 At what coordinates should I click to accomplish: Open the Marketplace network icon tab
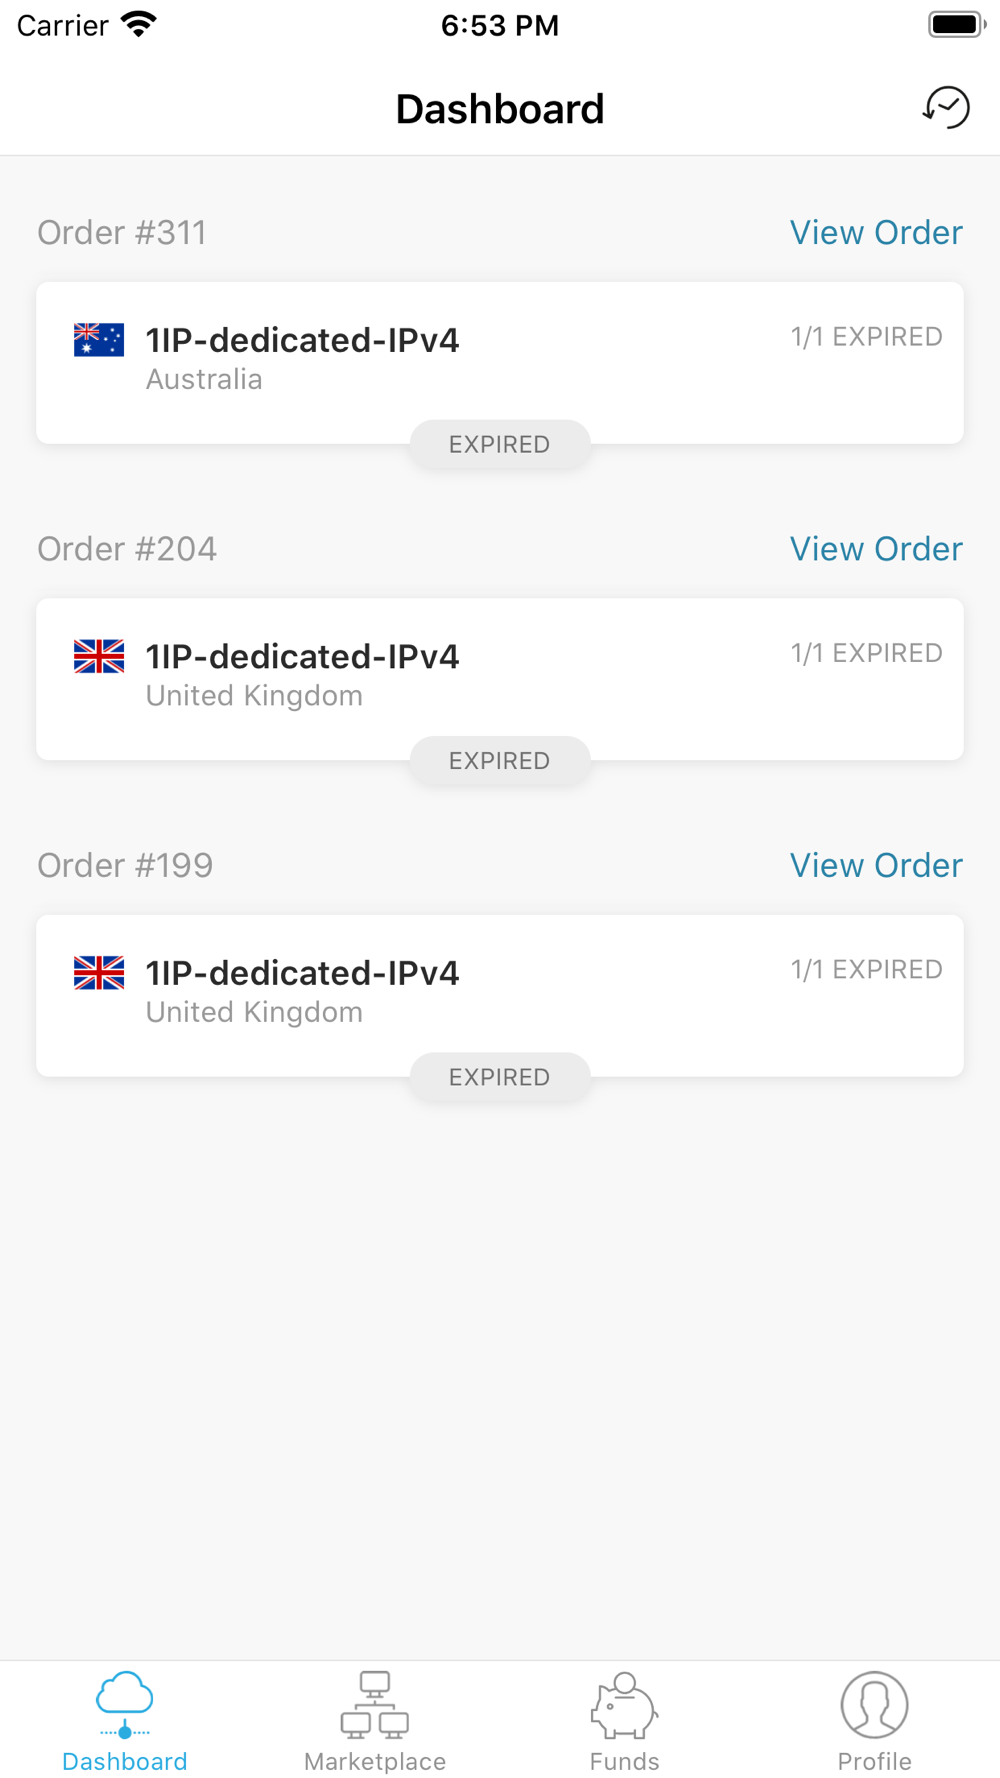(375, 1704)
